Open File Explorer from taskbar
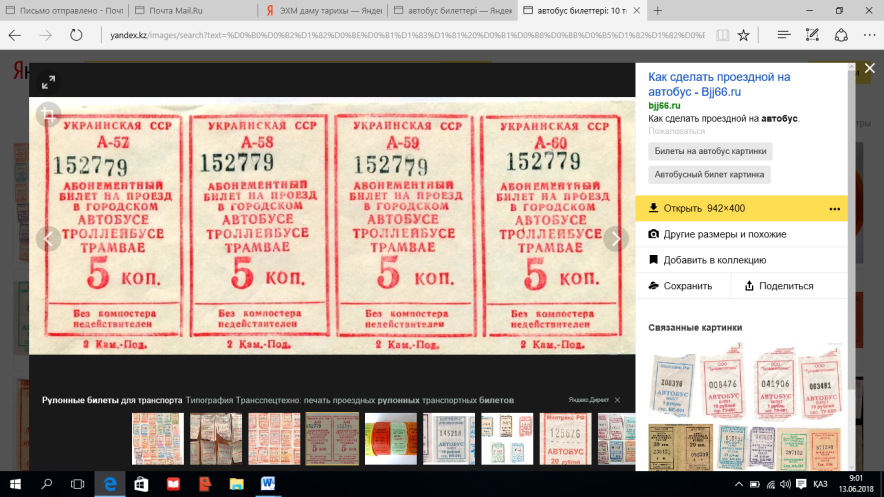Image resolution: width=884 pixels, height=497 pixels. (x=236, y=484)
